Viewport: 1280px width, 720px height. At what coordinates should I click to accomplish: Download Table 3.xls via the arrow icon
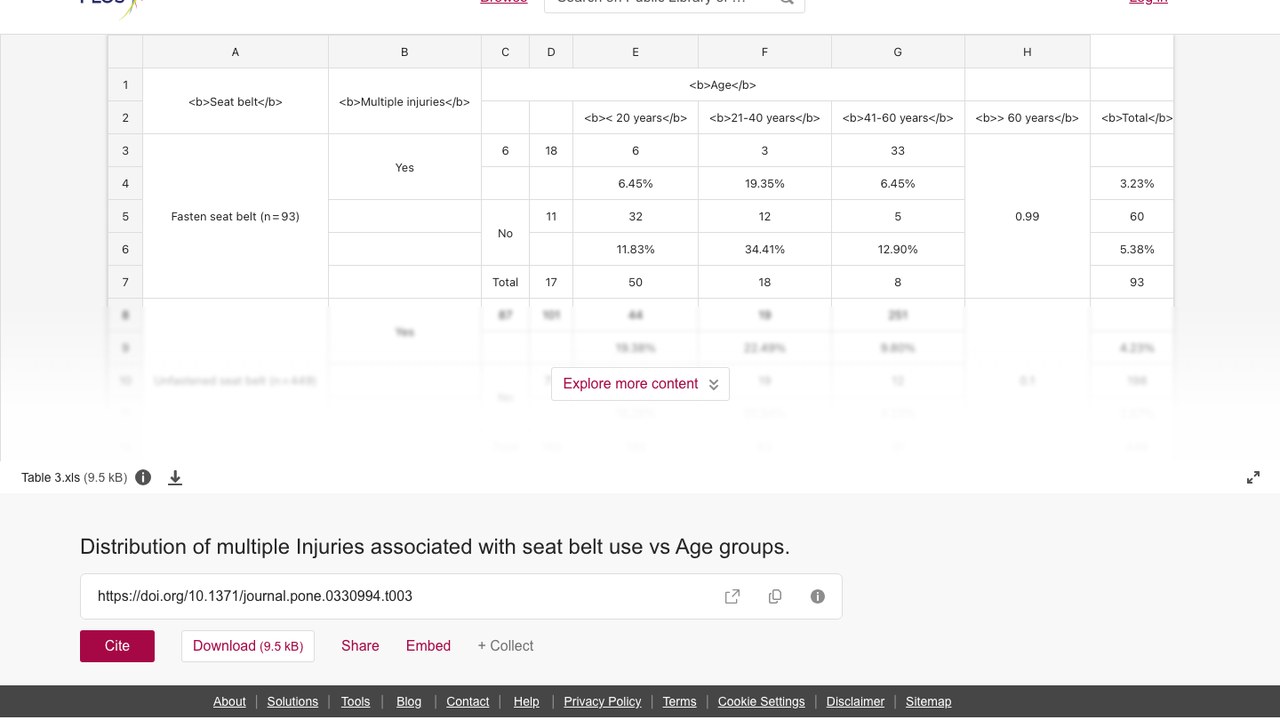175,478
